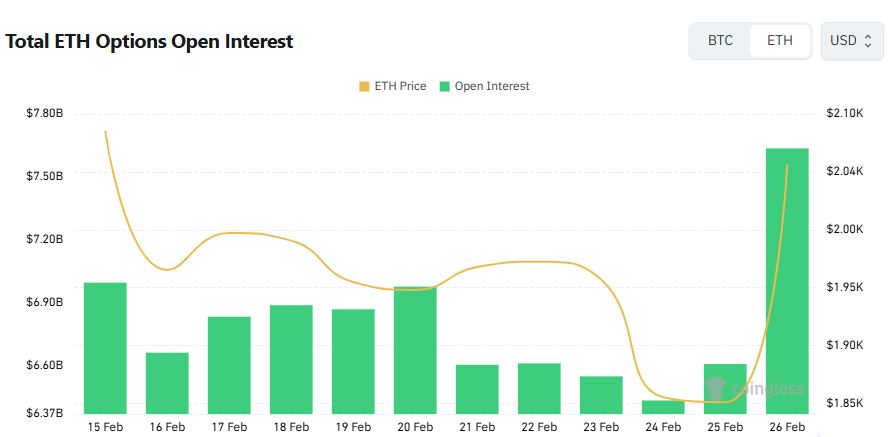The image size is (889, 437).
Task: Click the Open Interest legend label
Action: point(492,87)
